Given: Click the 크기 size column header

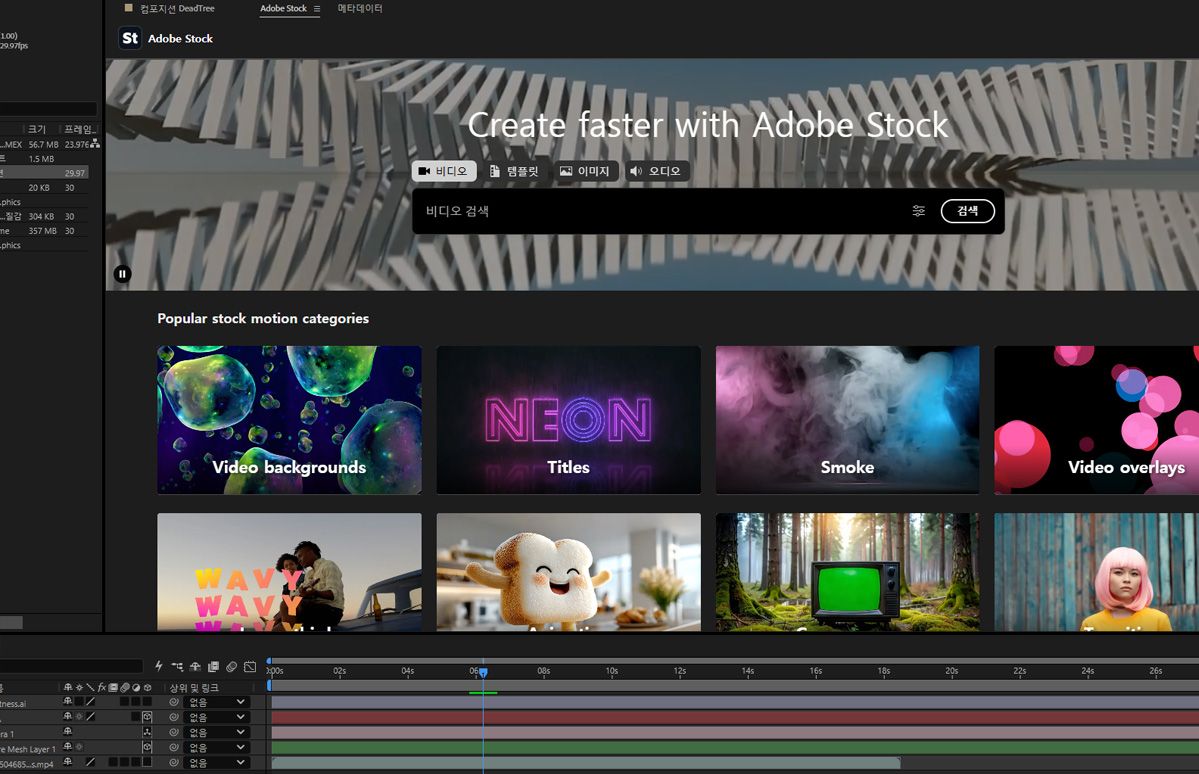Looking at the screenshot, I should coord(37,129).
